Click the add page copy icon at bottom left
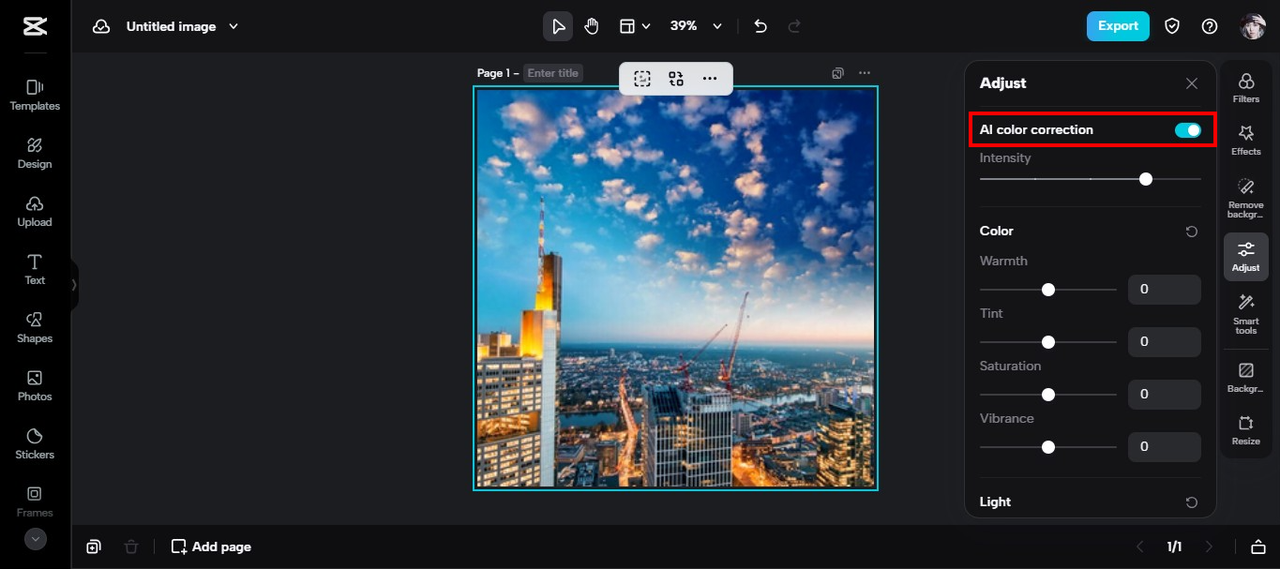1280x569 pixels. [x=93, y=547]
